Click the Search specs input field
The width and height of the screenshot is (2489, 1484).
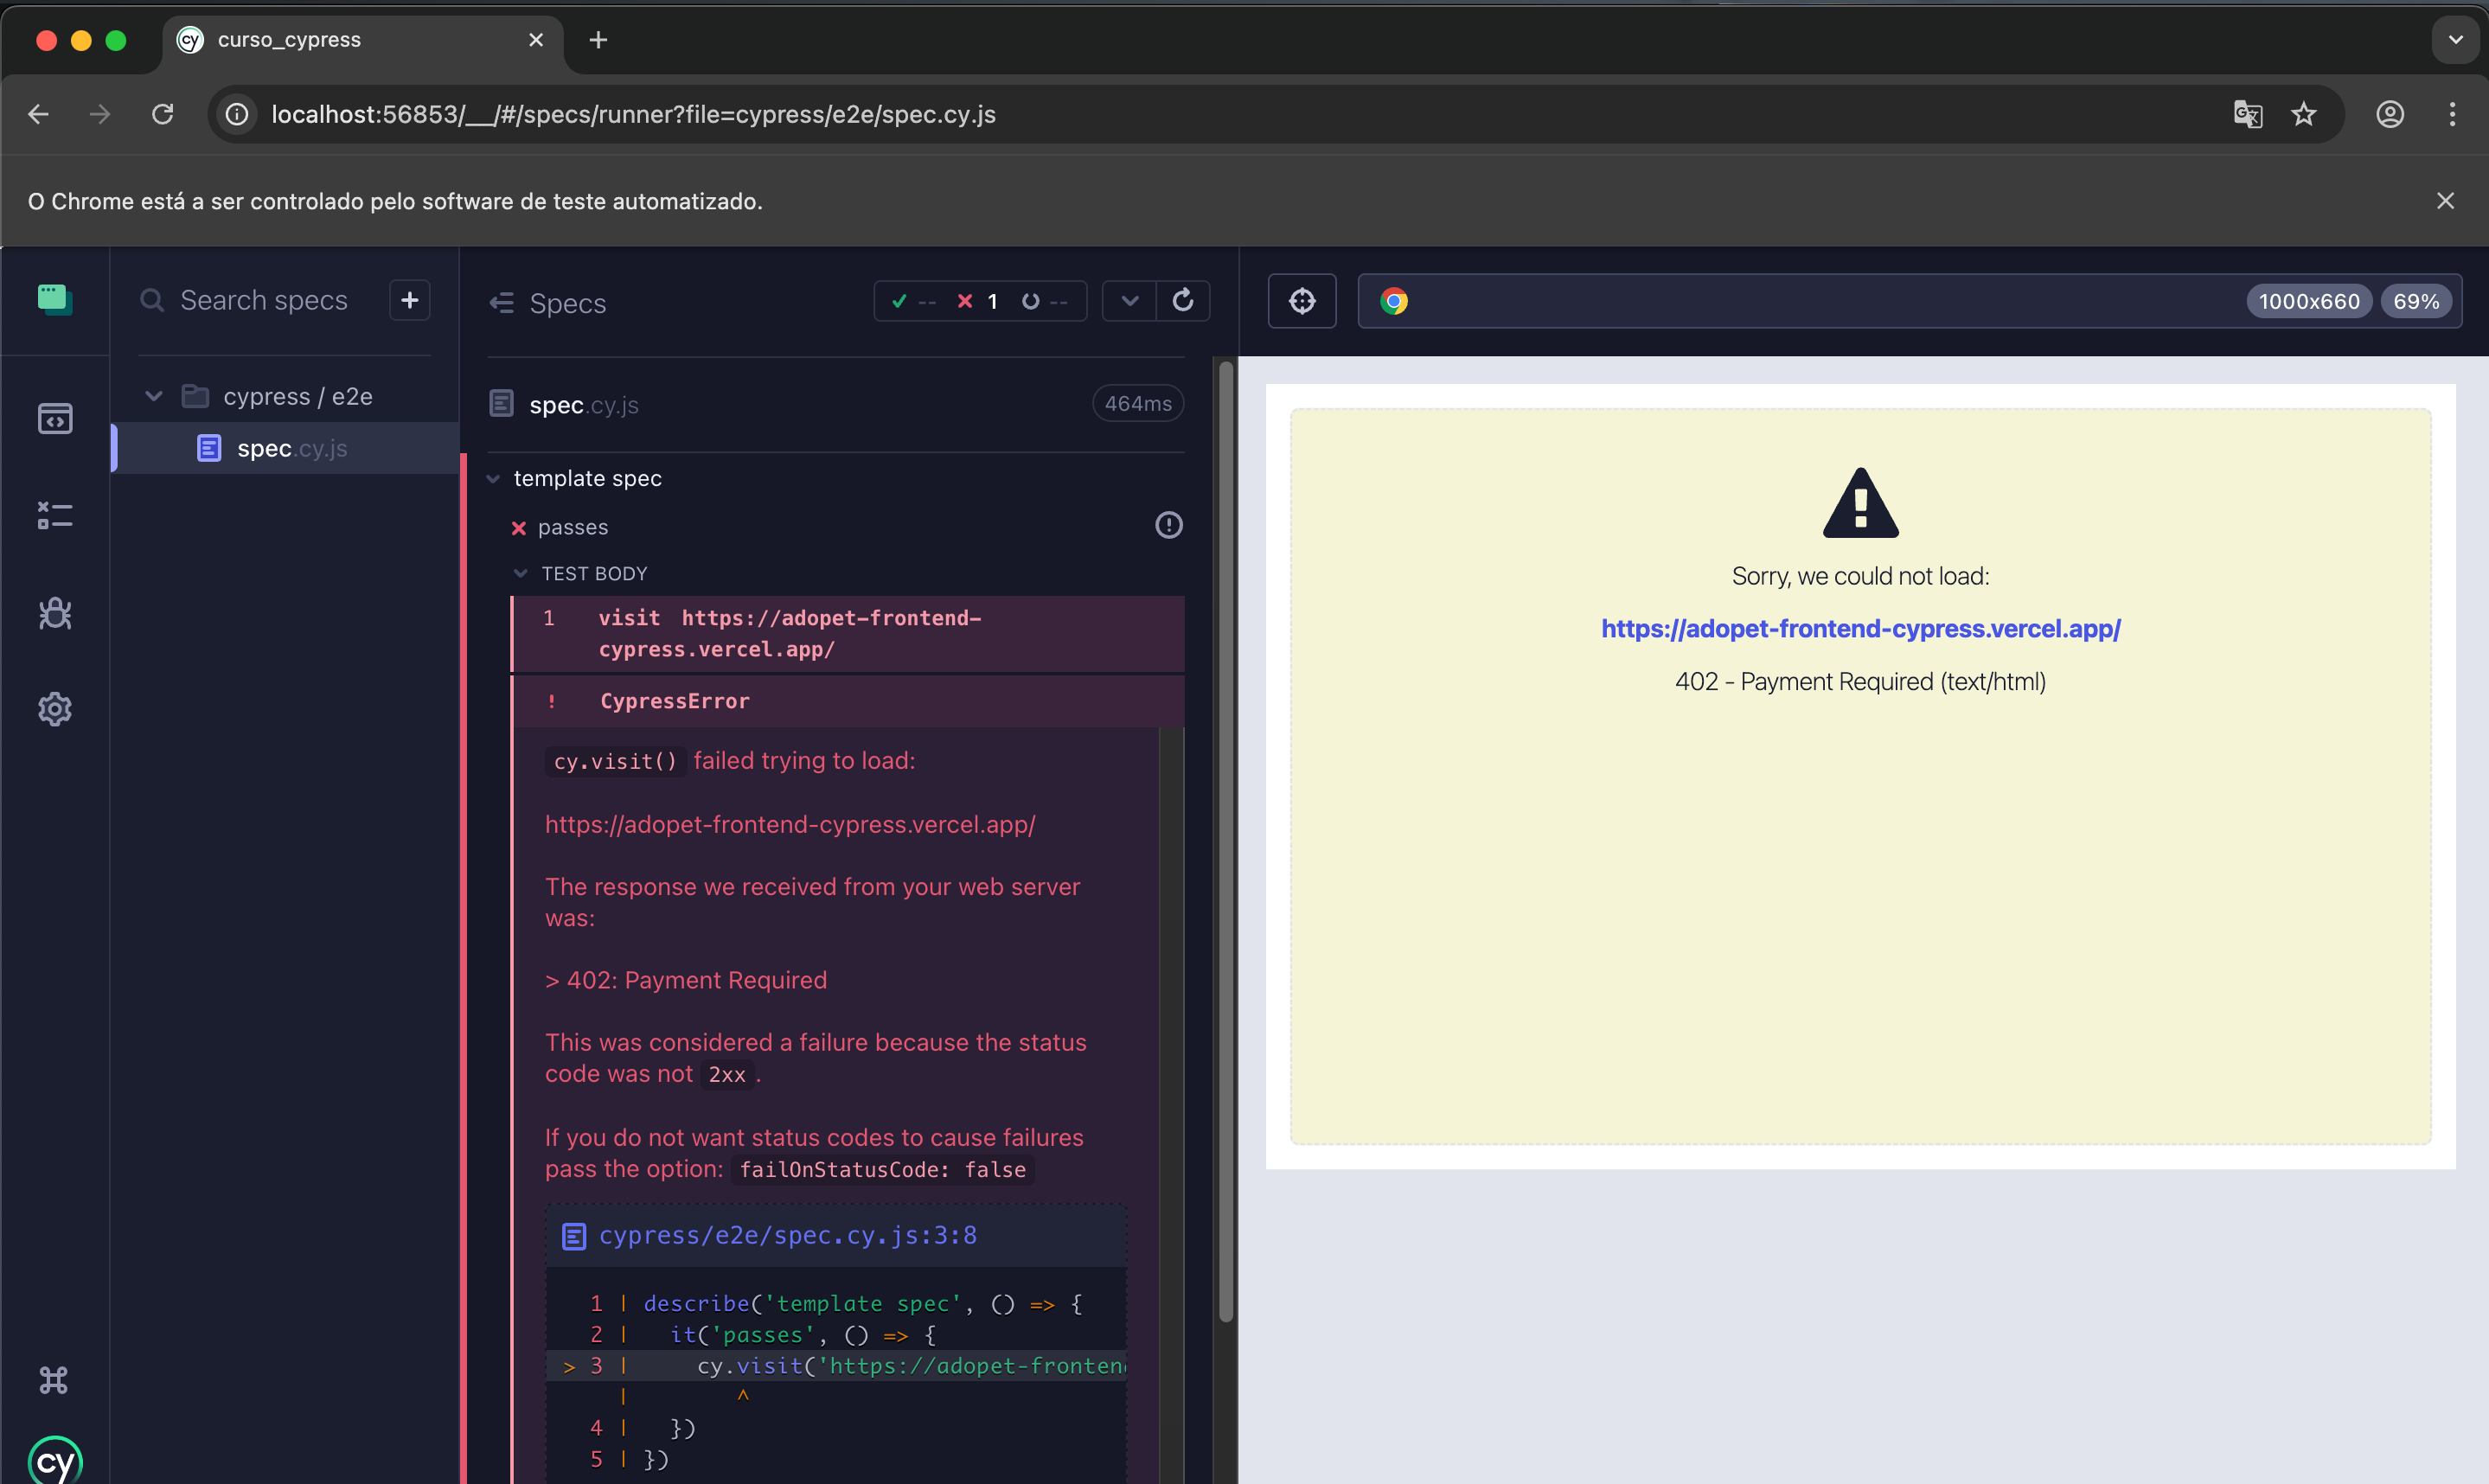[x=264, y=300]
